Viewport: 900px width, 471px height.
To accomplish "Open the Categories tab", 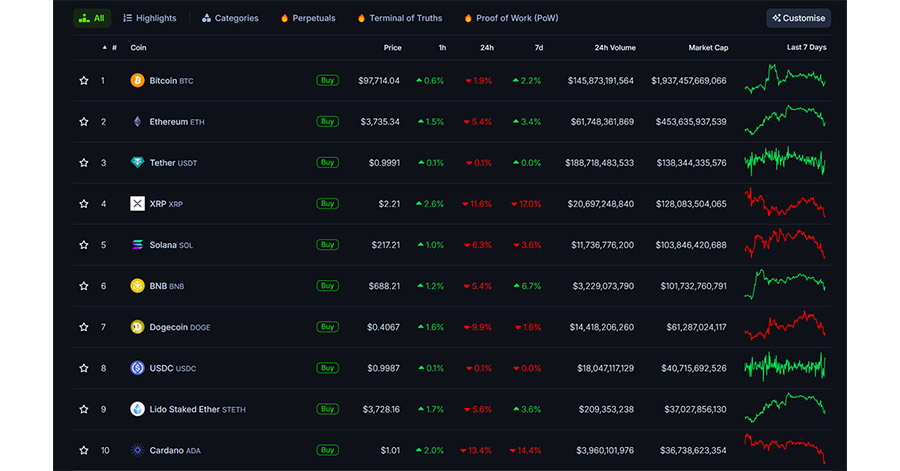I will (230, 18).
